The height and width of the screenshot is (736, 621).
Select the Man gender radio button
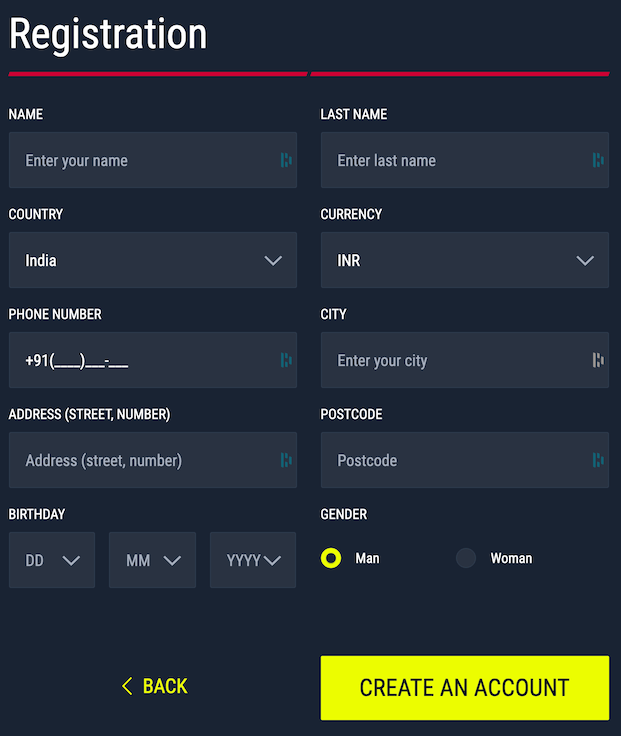point(331,558)
